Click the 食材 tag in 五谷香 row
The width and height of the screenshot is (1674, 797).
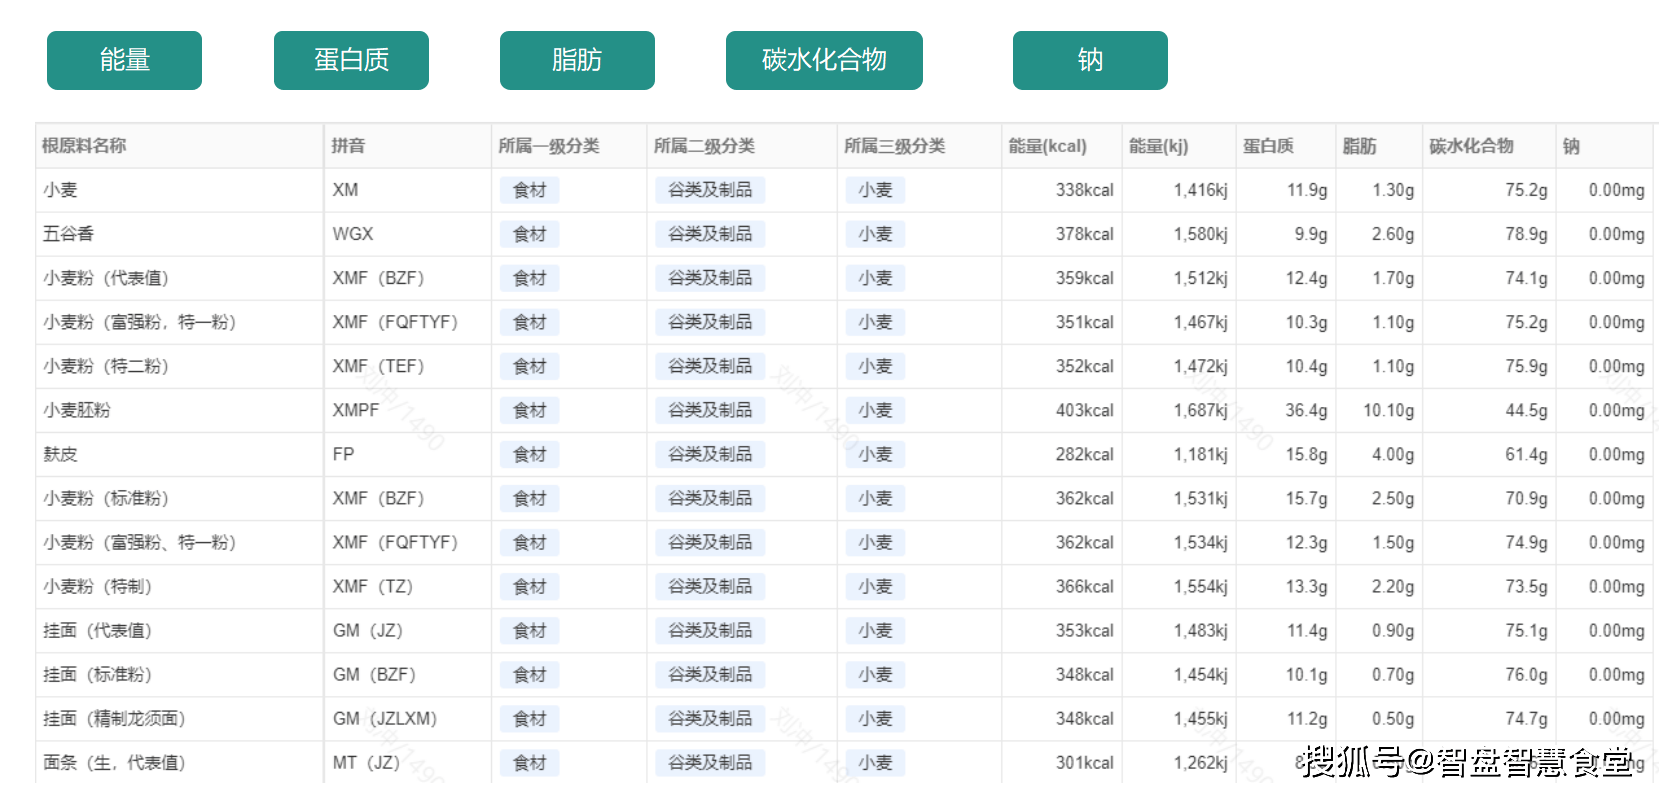pyautogui.click(x=530, y=234)
